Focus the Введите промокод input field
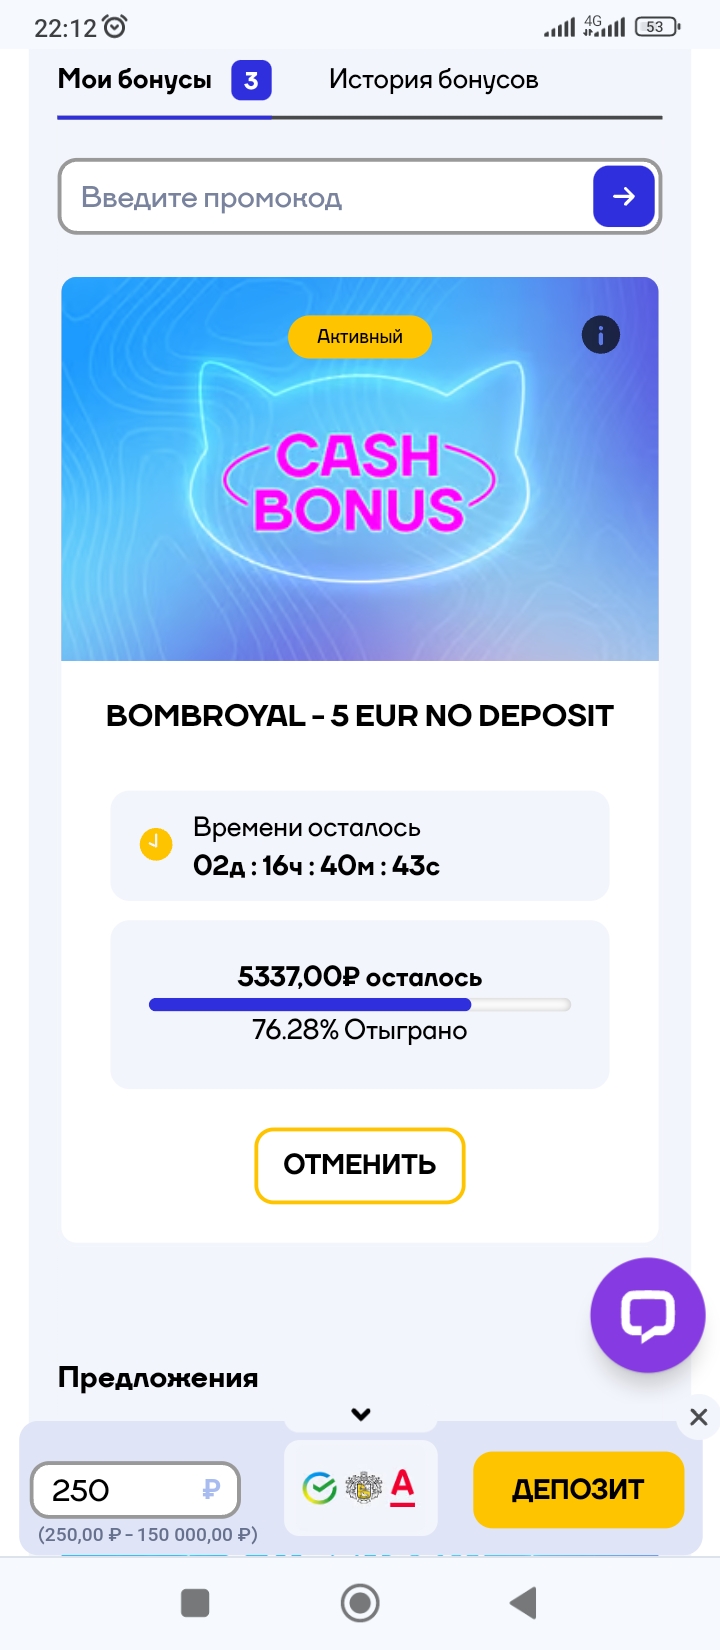Image resolution: width=720 pixels, height=1650 pixels. (x=320, y=197)
